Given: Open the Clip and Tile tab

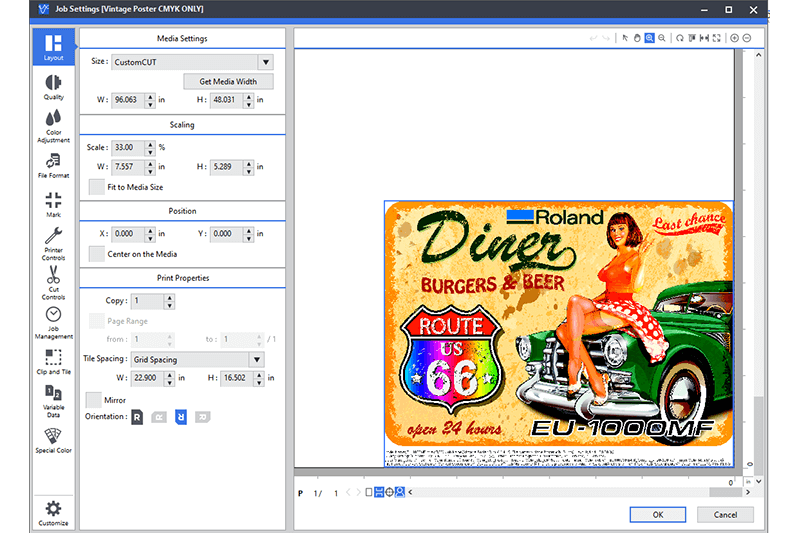Looking at the screenshot, I should tap(54, 362).
